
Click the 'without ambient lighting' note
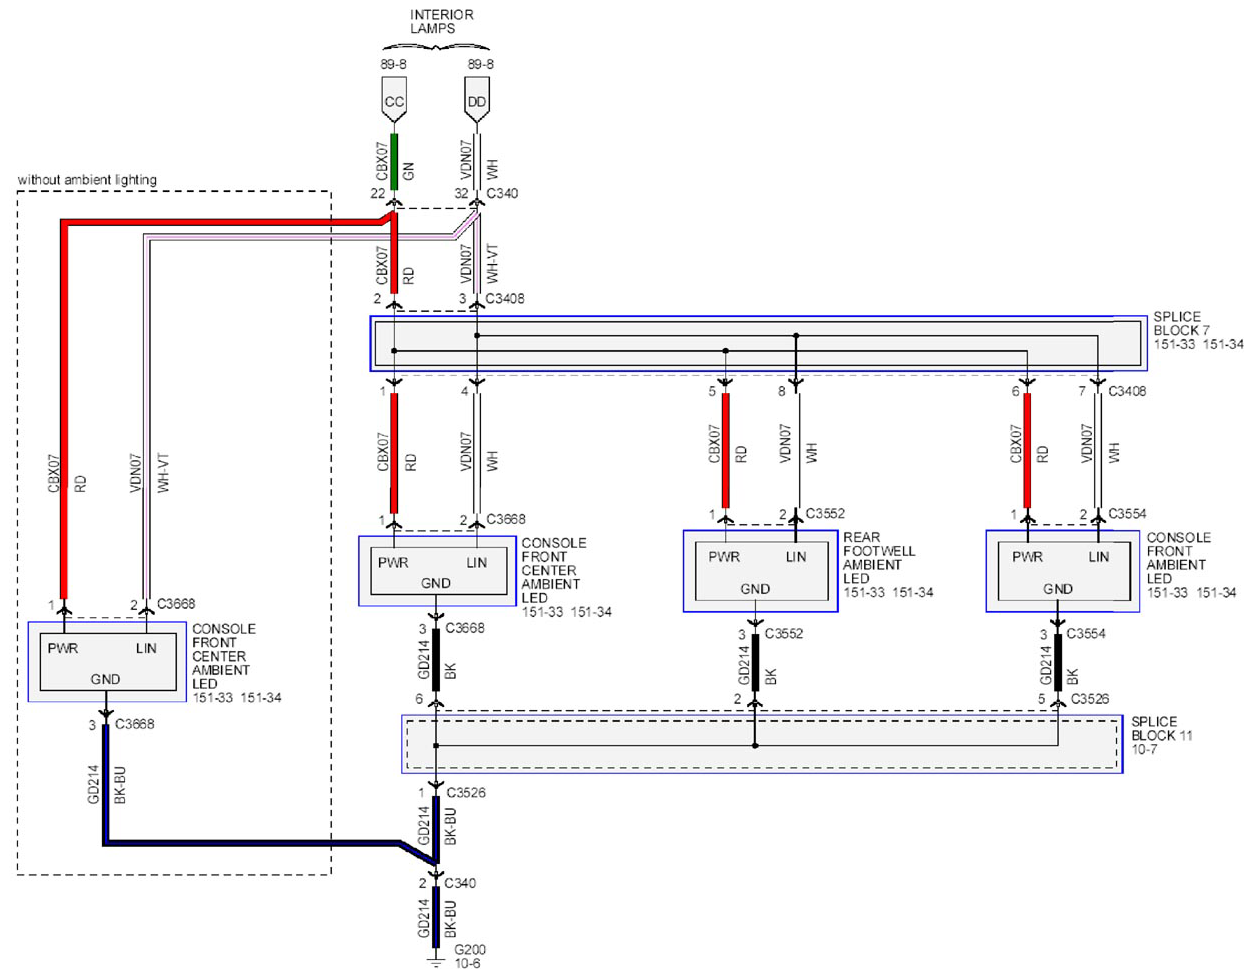(87, 180)
